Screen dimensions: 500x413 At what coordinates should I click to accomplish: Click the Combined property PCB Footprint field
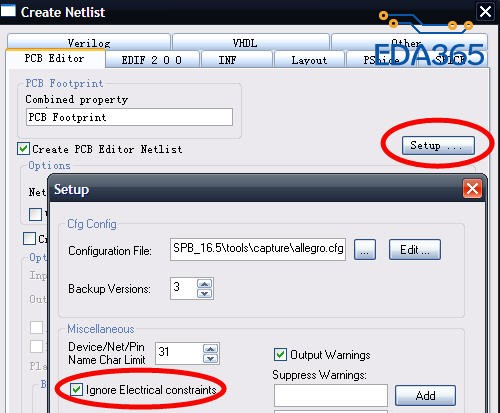click(129, 117)
